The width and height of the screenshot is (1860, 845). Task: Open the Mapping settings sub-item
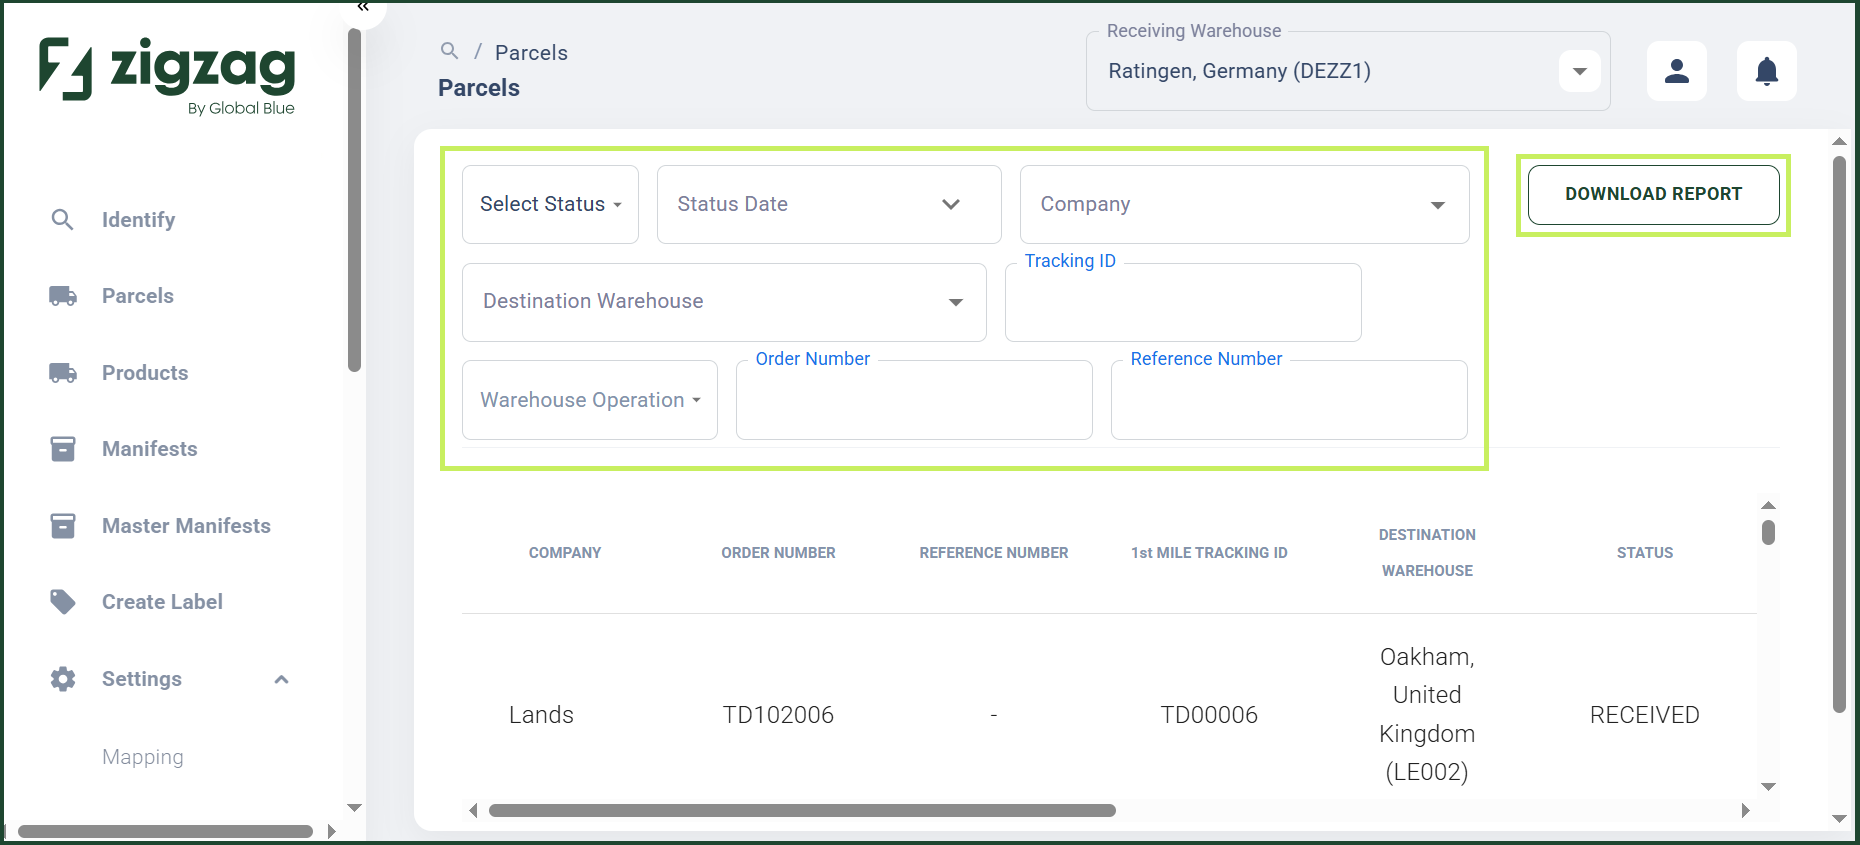point(143,757)
